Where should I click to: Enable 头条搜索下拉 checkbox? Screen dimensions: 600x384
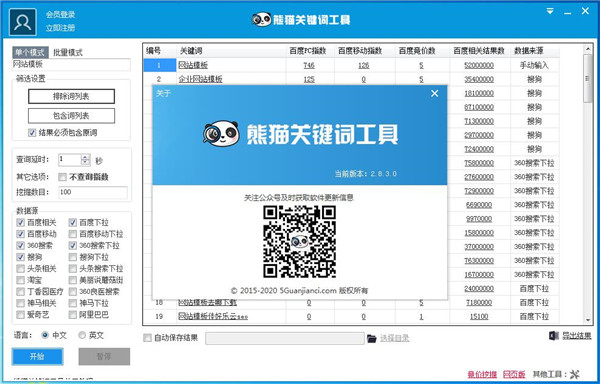click(x=73, y=268)
